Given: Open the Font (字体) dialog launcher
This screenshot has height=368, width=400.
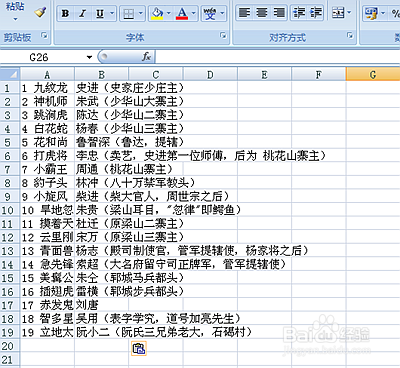Looking at the screenshot, I should (x=223, y=35).
